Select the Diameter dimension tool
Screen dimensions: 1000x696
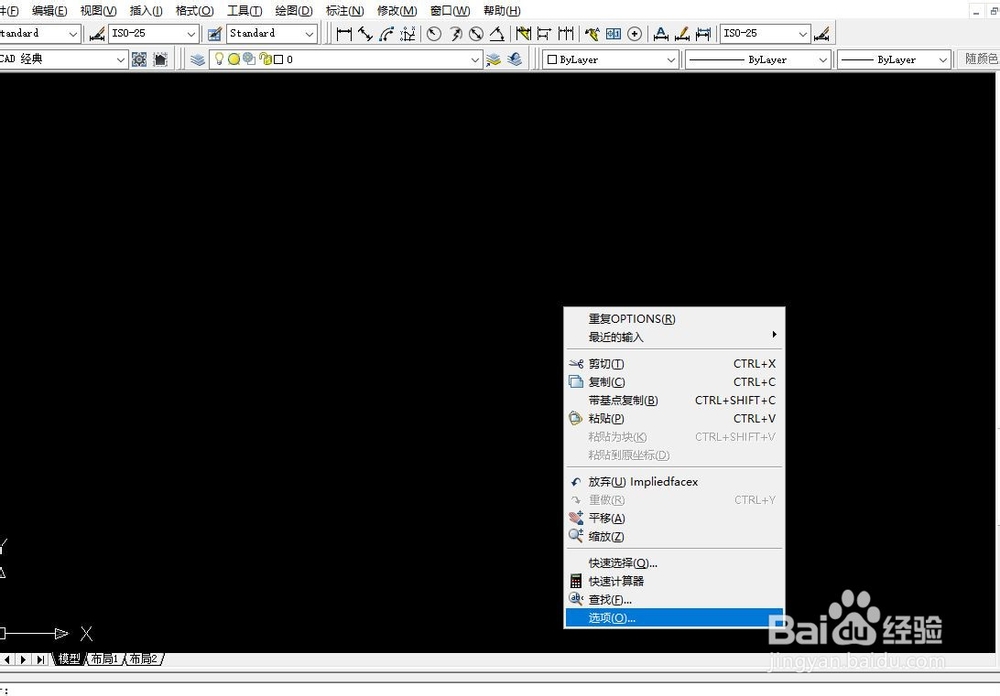click(476, 33)
